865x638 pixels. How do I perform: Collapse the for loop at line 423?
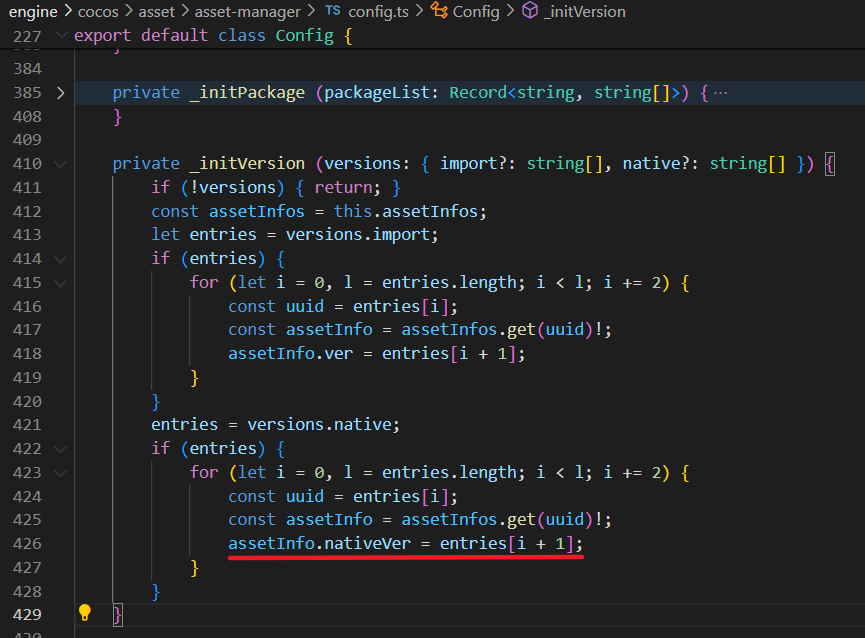61,473
